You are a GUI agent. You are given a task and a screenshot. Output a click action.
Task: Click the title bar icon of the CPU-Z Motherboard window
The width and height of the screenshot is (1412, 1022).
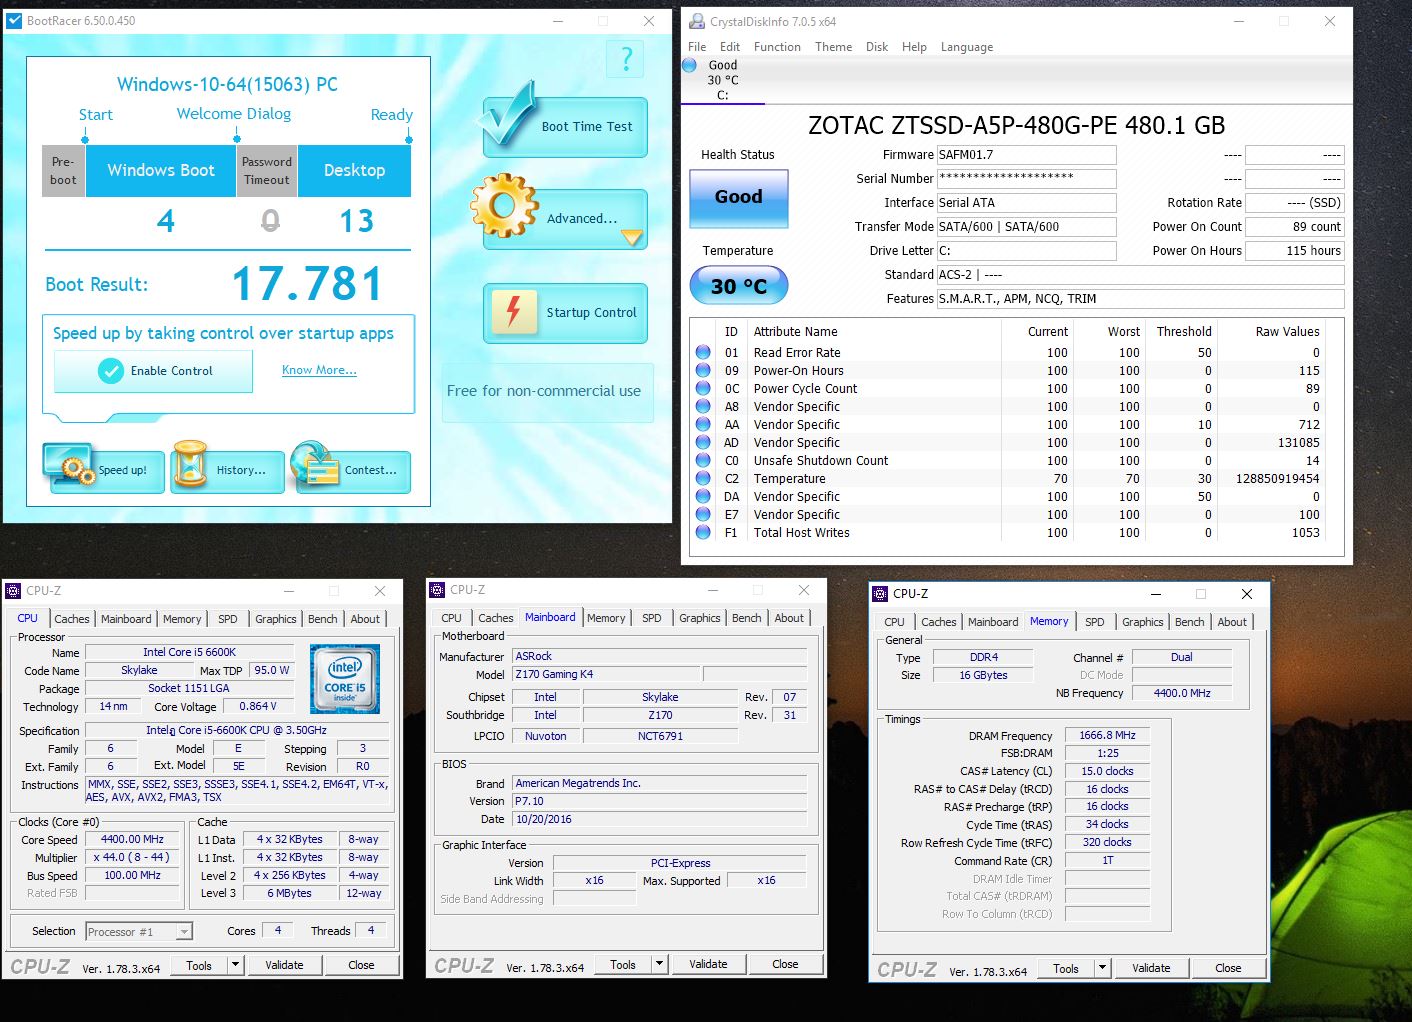[437, 590]
